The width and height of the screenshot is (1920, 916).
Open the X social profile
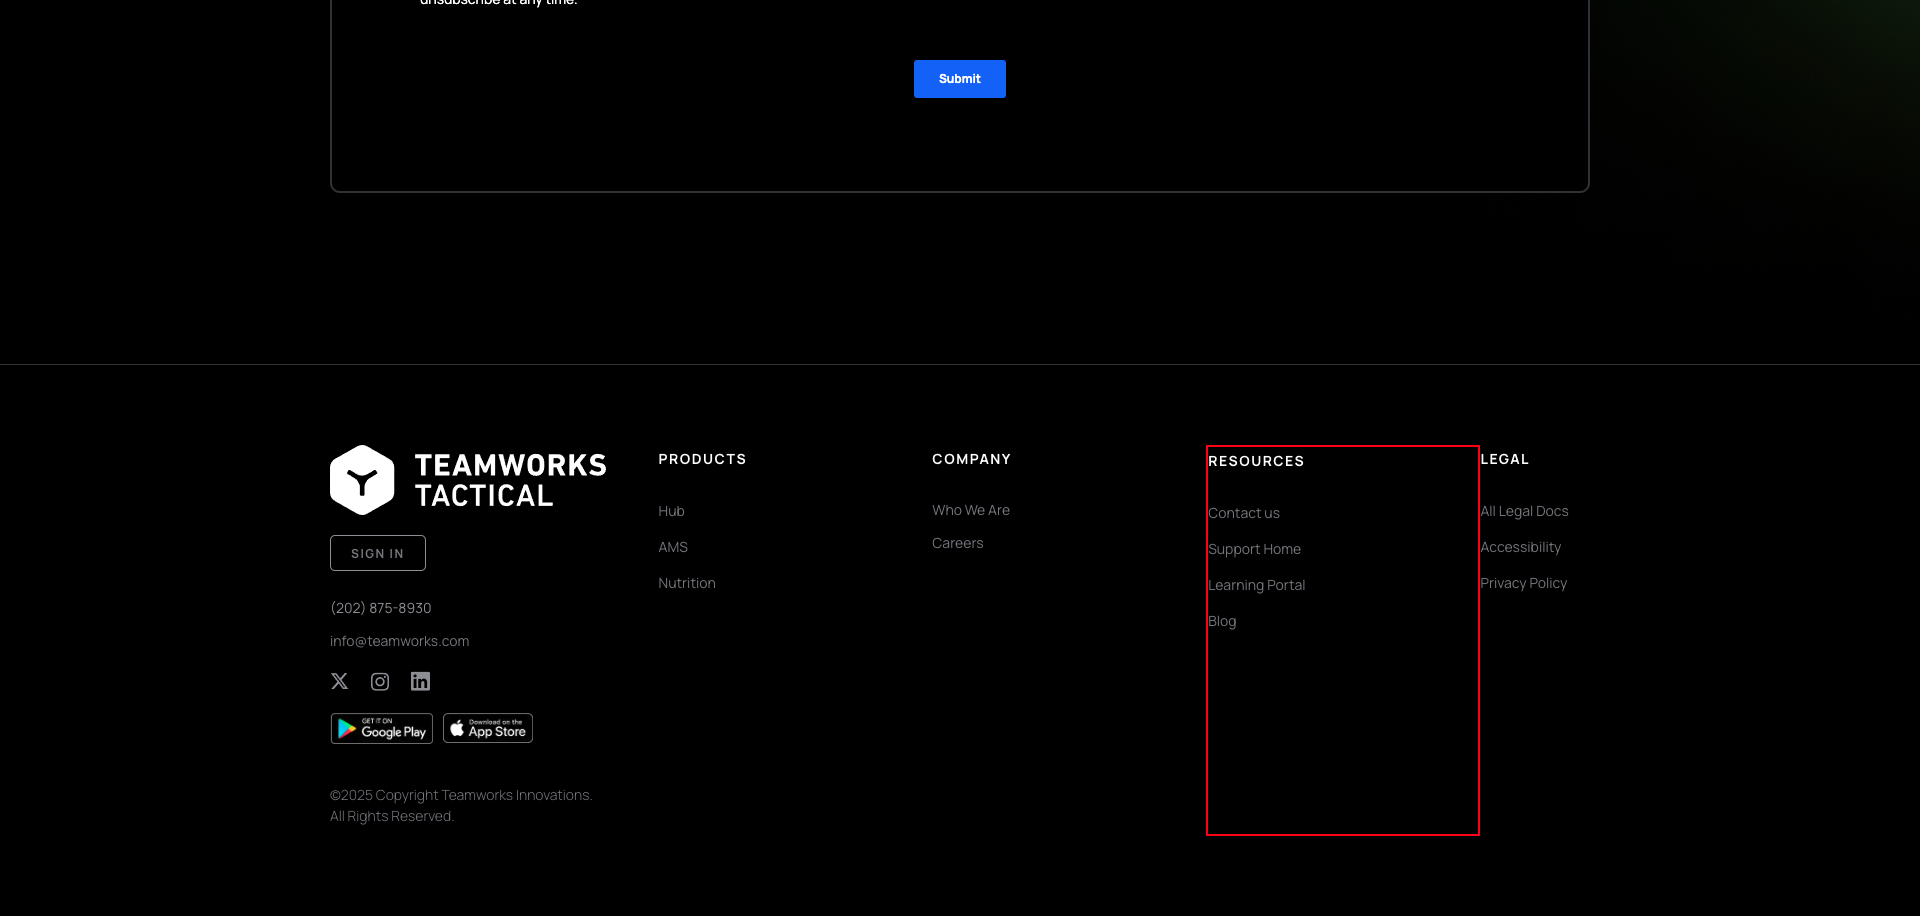coord(339,681)
